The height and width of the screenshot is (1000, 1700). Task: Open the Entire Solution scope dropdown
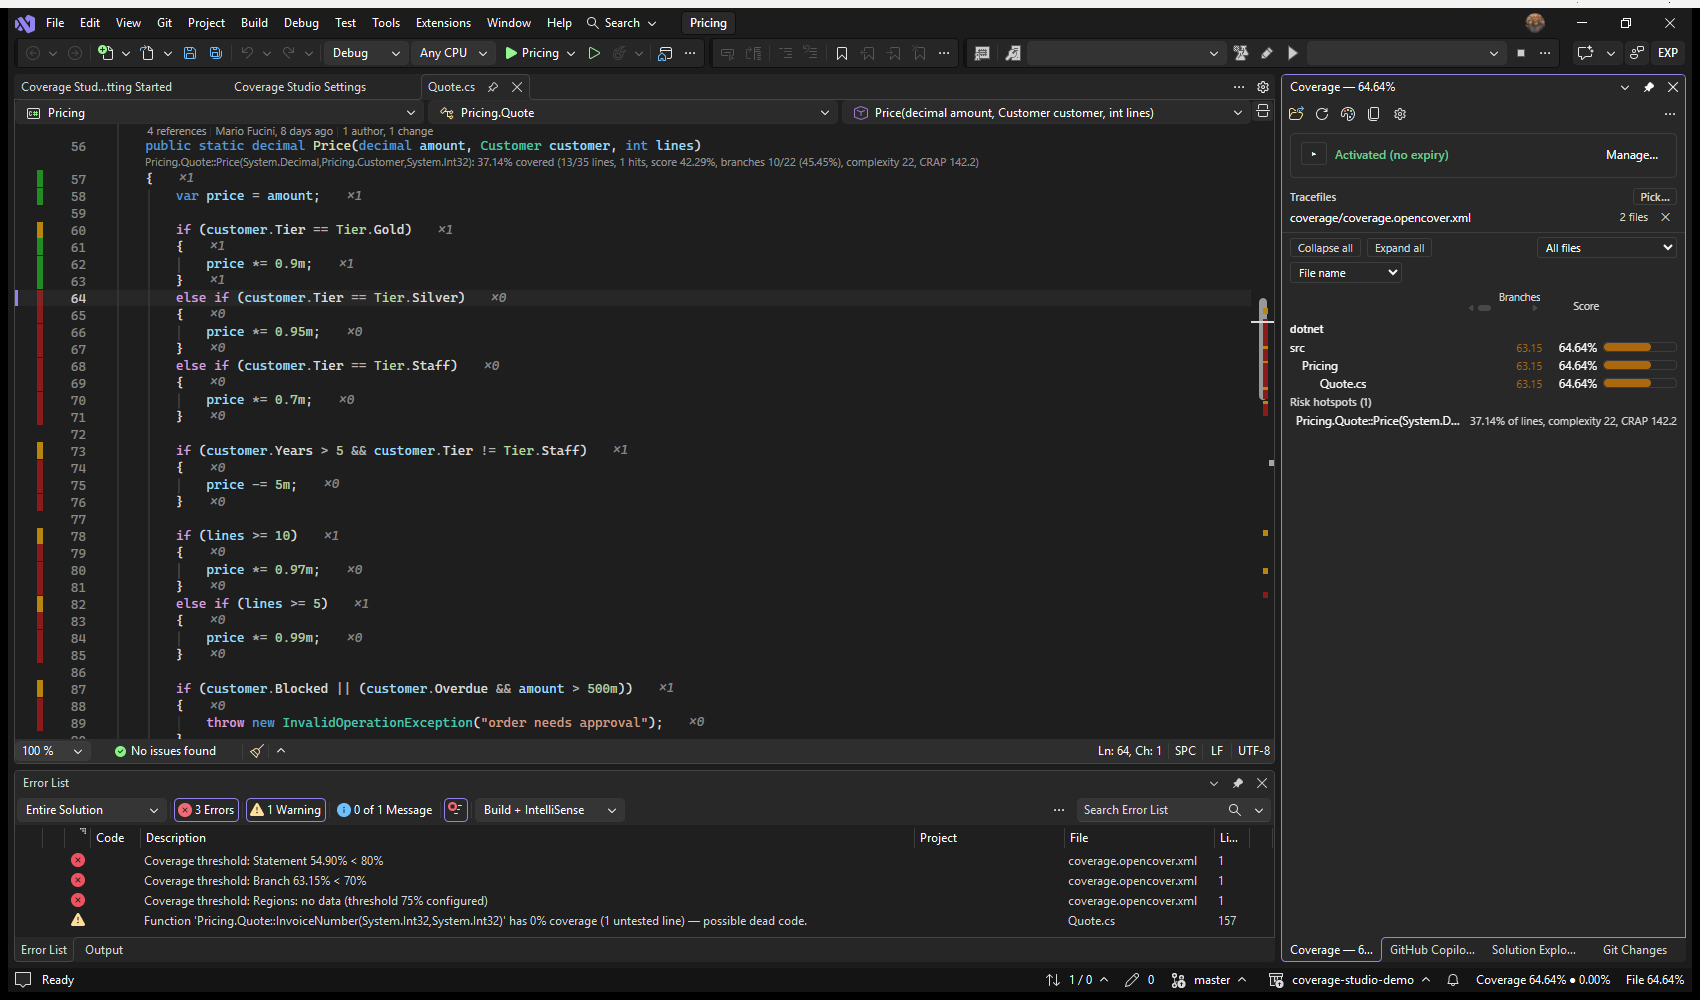(92, 810)
